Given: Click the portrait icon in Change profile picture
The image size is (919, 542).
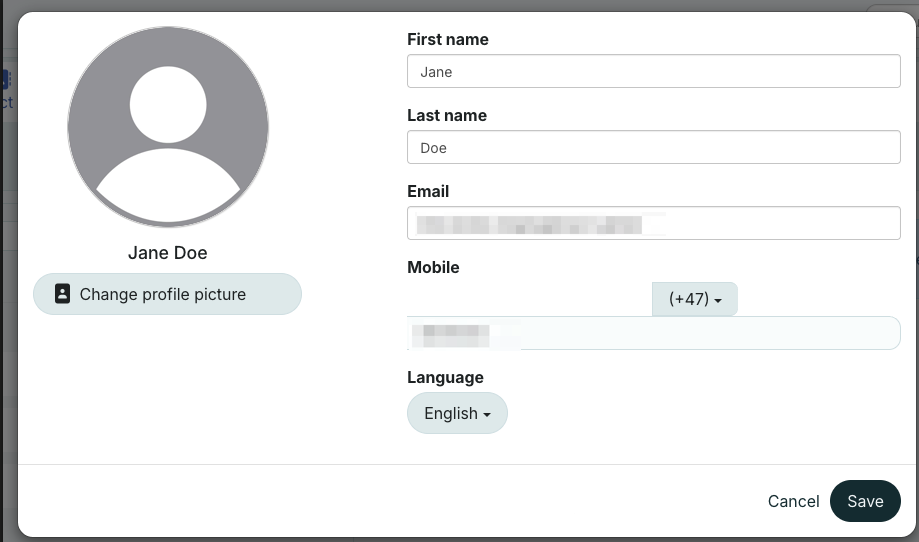Looking at the screenshot, I should 62,294.
